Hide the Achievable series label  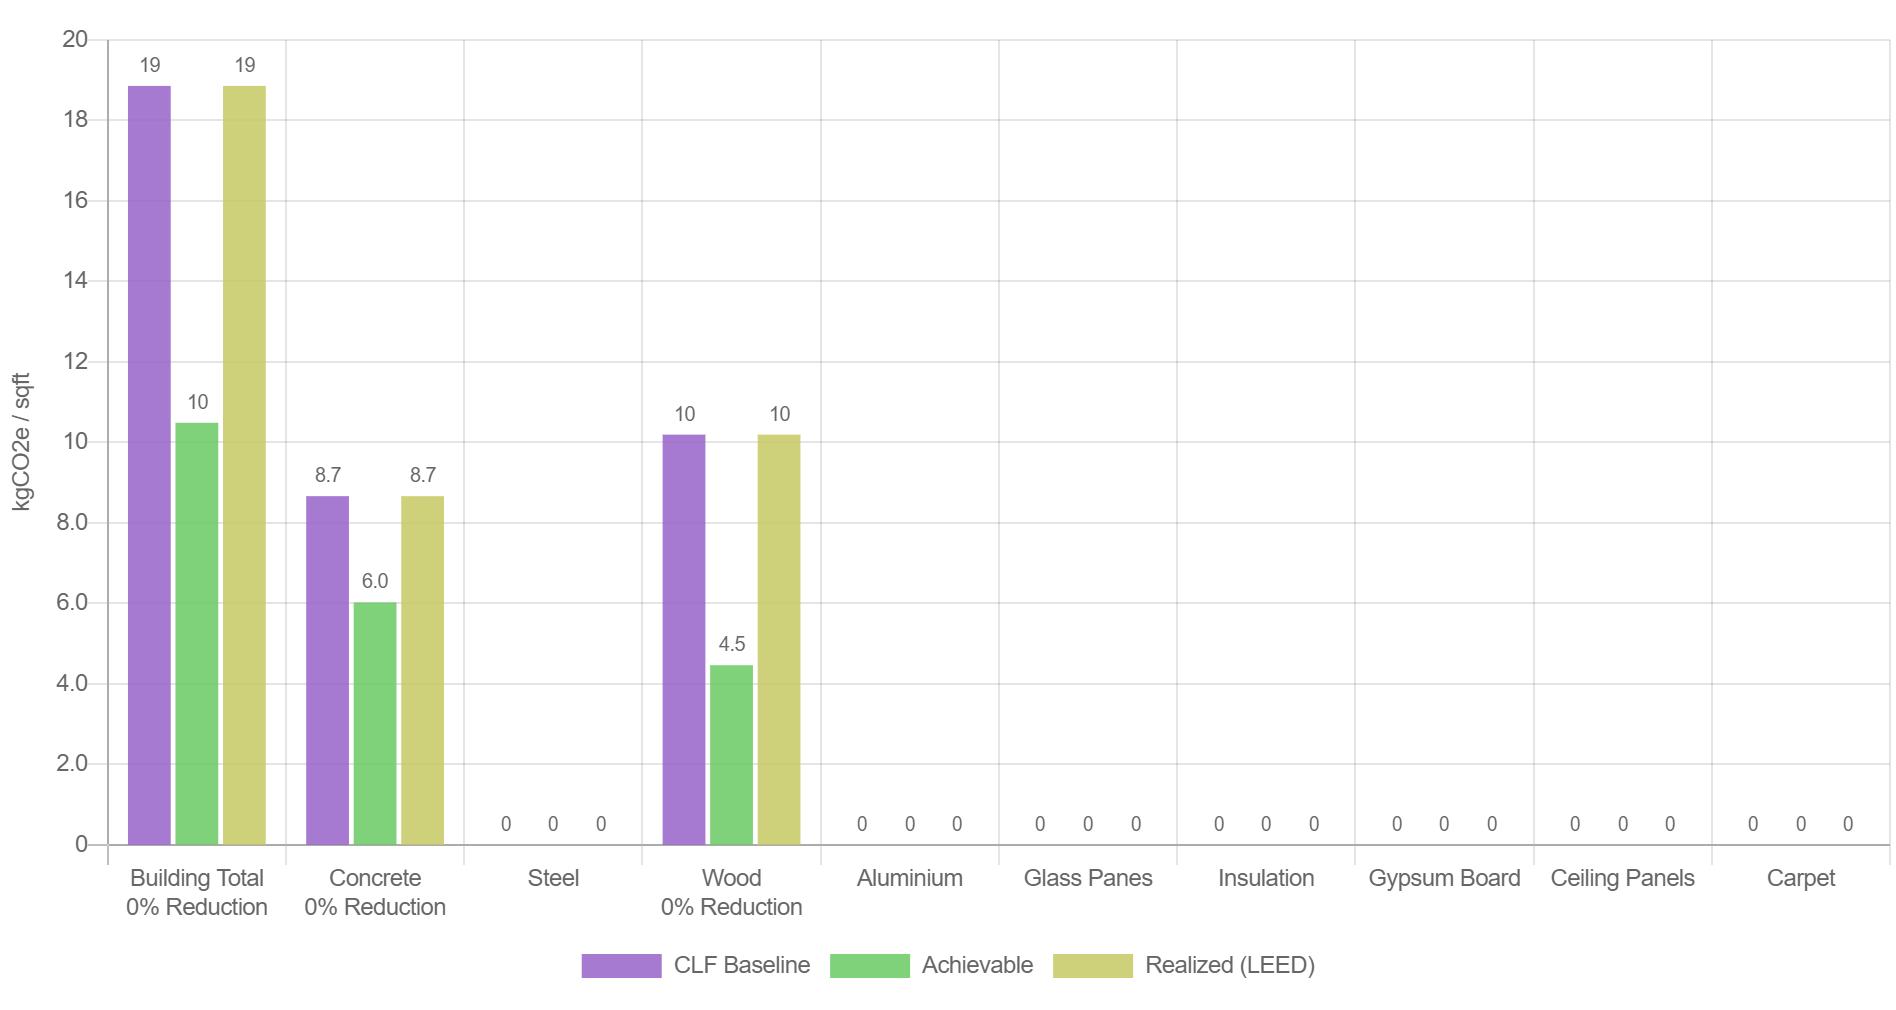point(977,965)
